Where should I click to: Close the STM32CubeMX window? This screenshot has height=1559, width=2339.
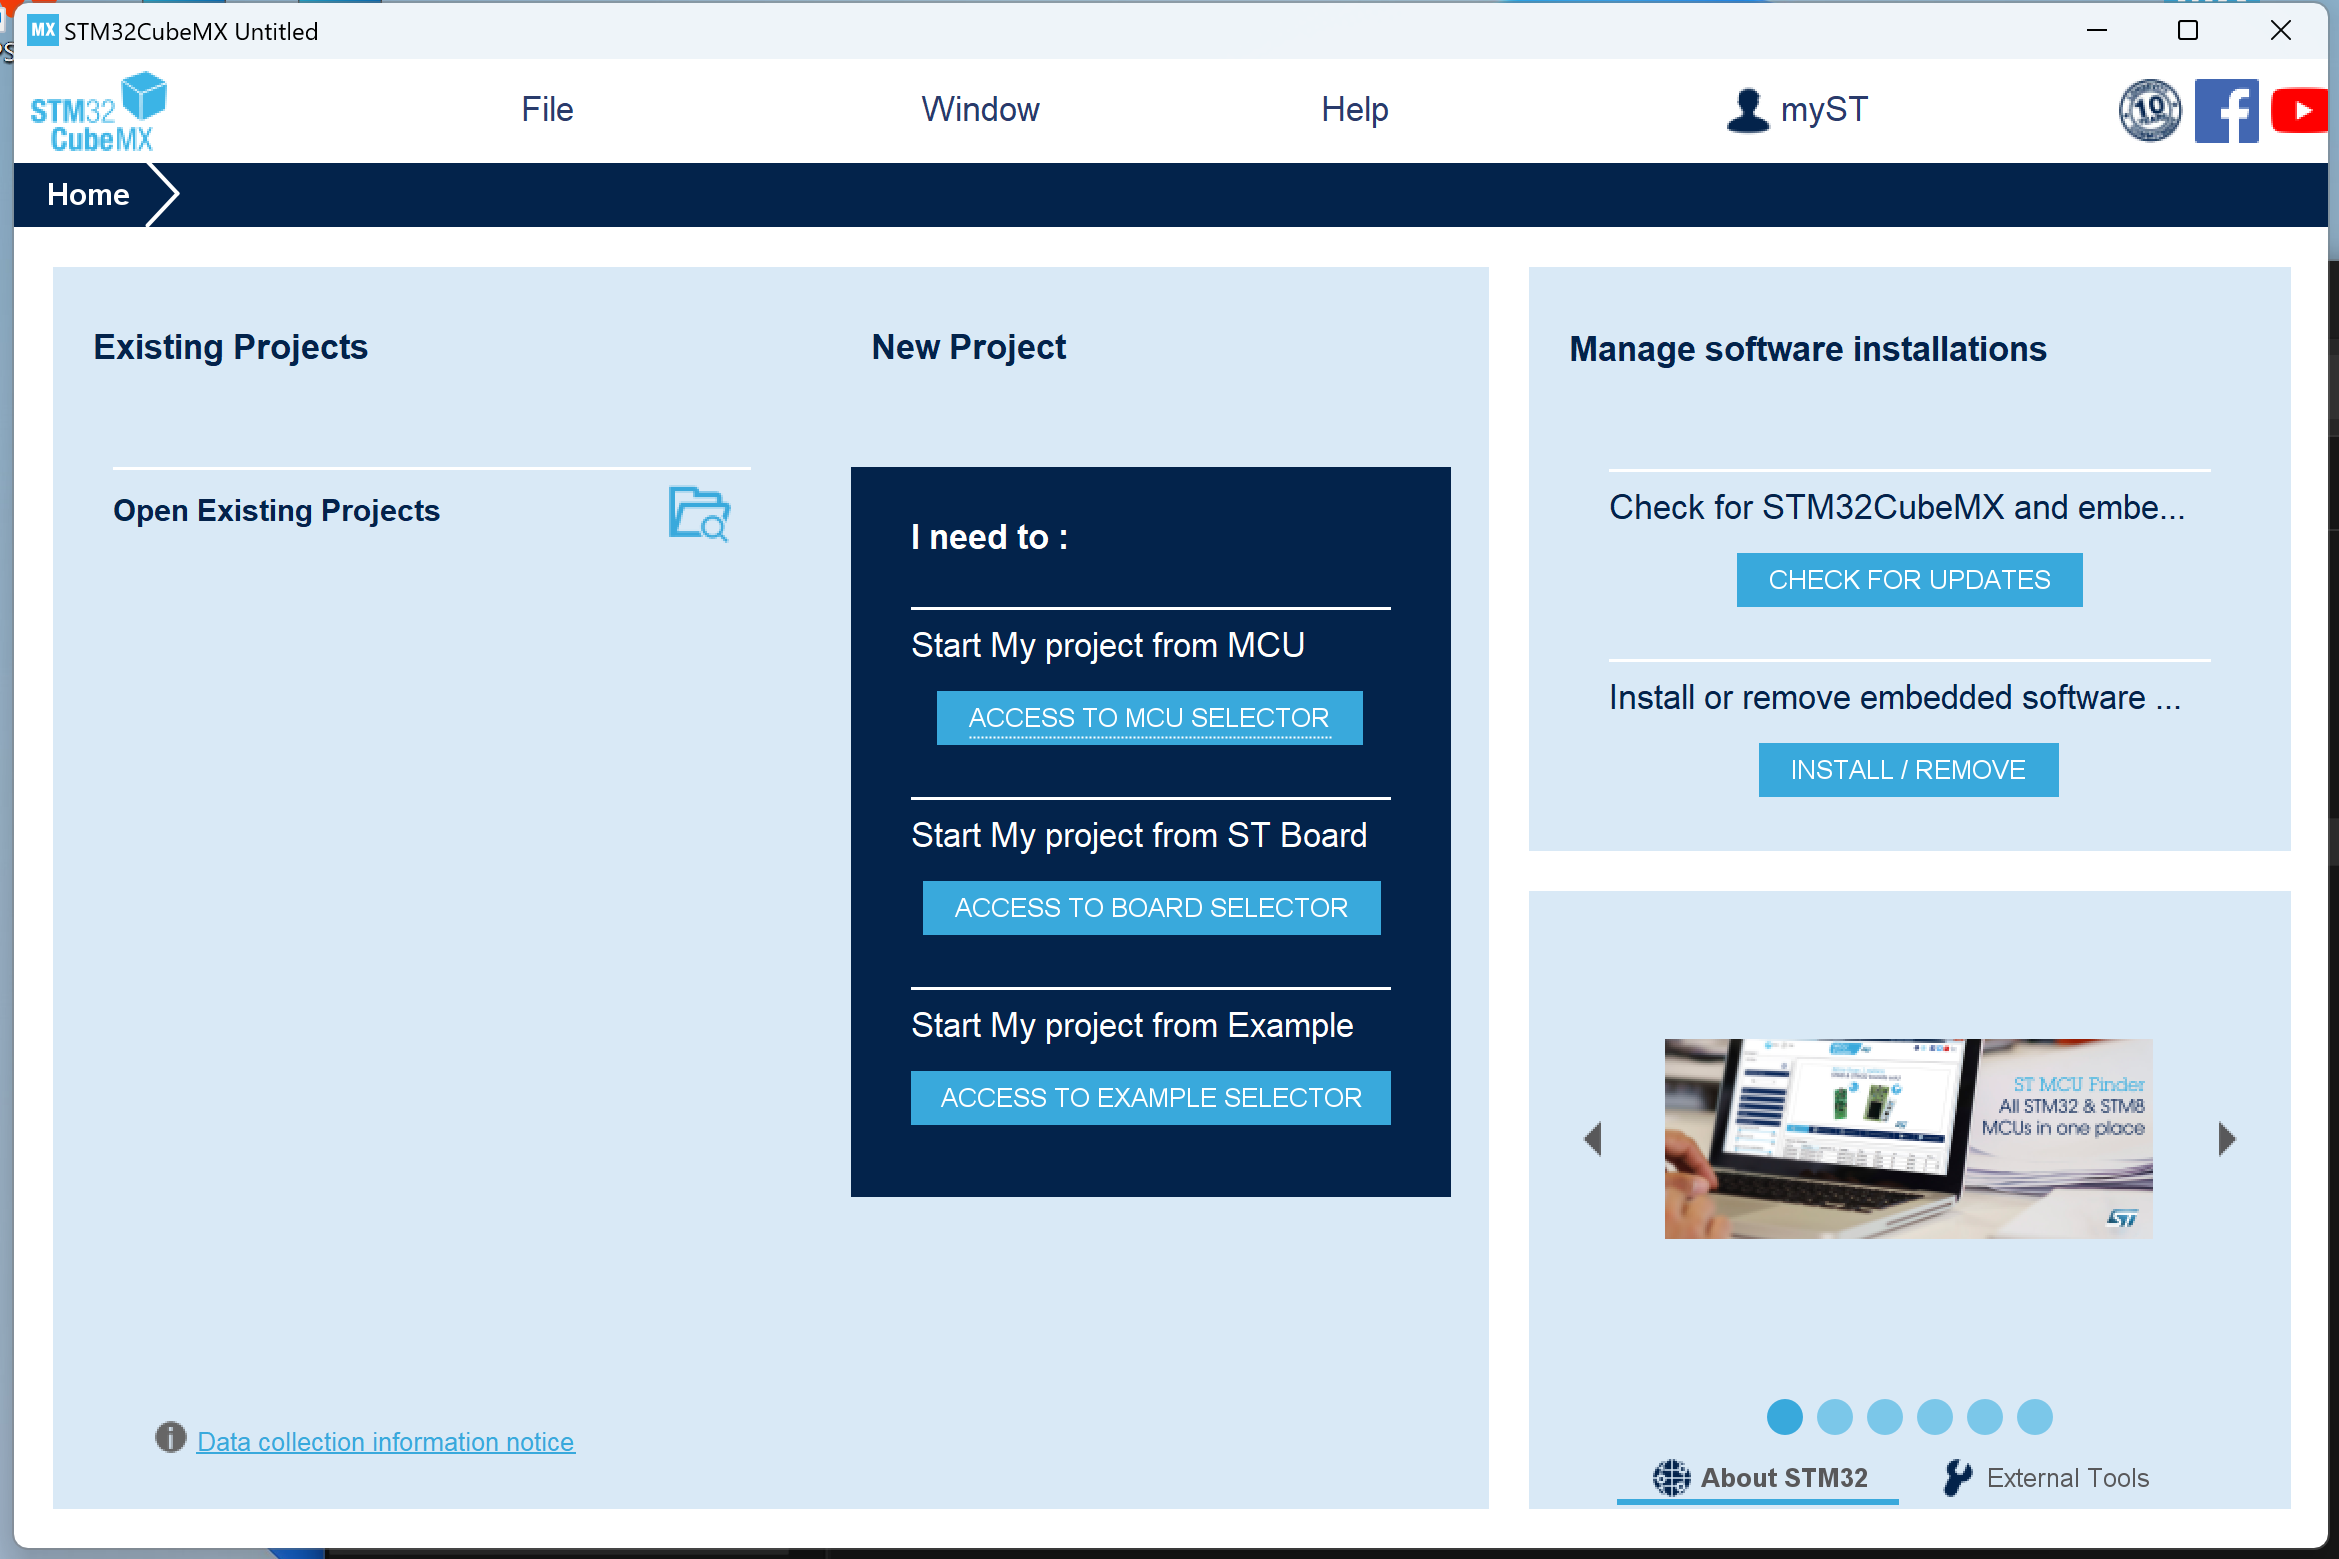tap(2281, 30)
